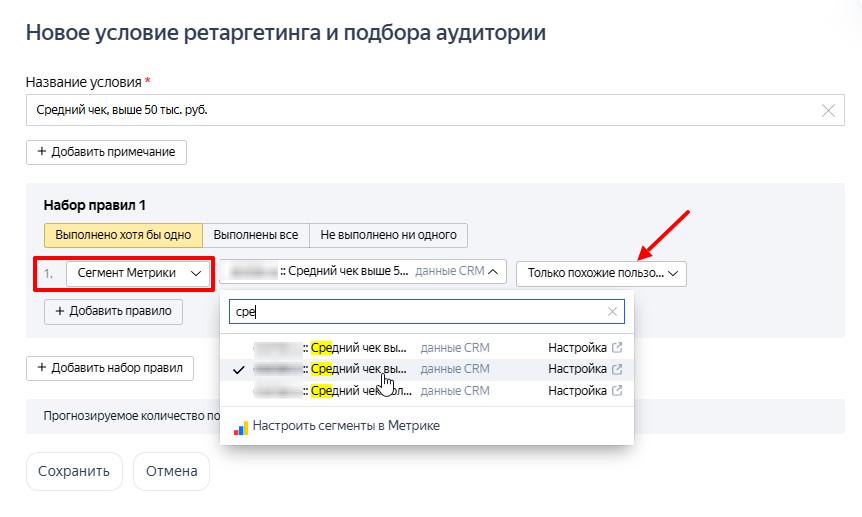Collapse the segment selector "Средний чек выше 5..."
862x517 pixels.
(x=363, y=272)
